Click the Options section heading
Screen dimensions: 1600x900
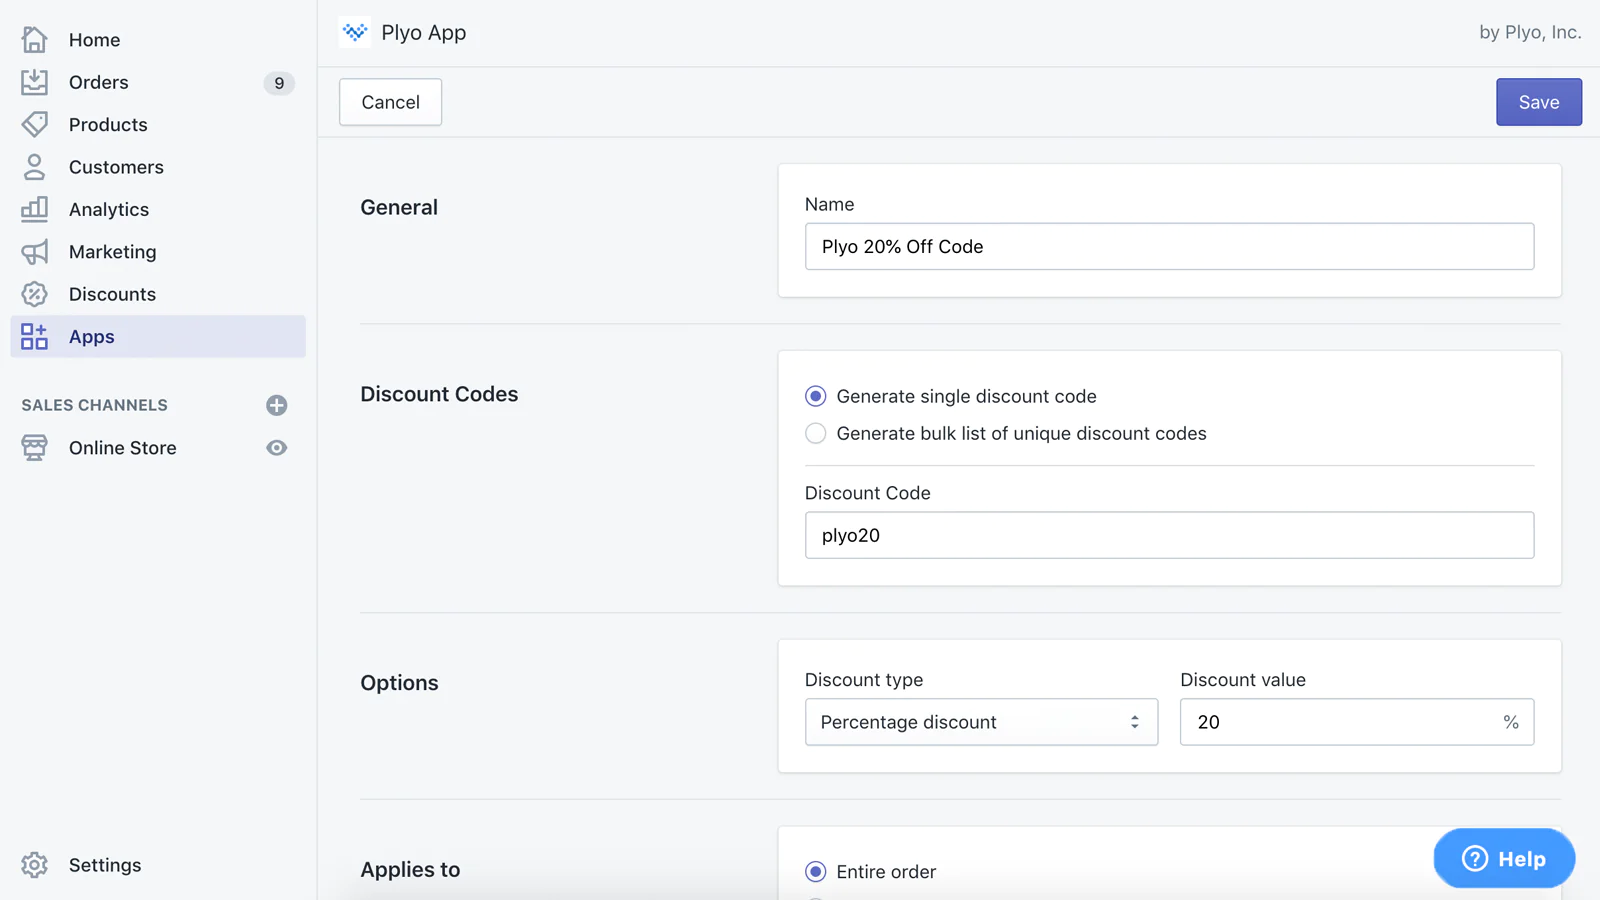pos(399,683)
